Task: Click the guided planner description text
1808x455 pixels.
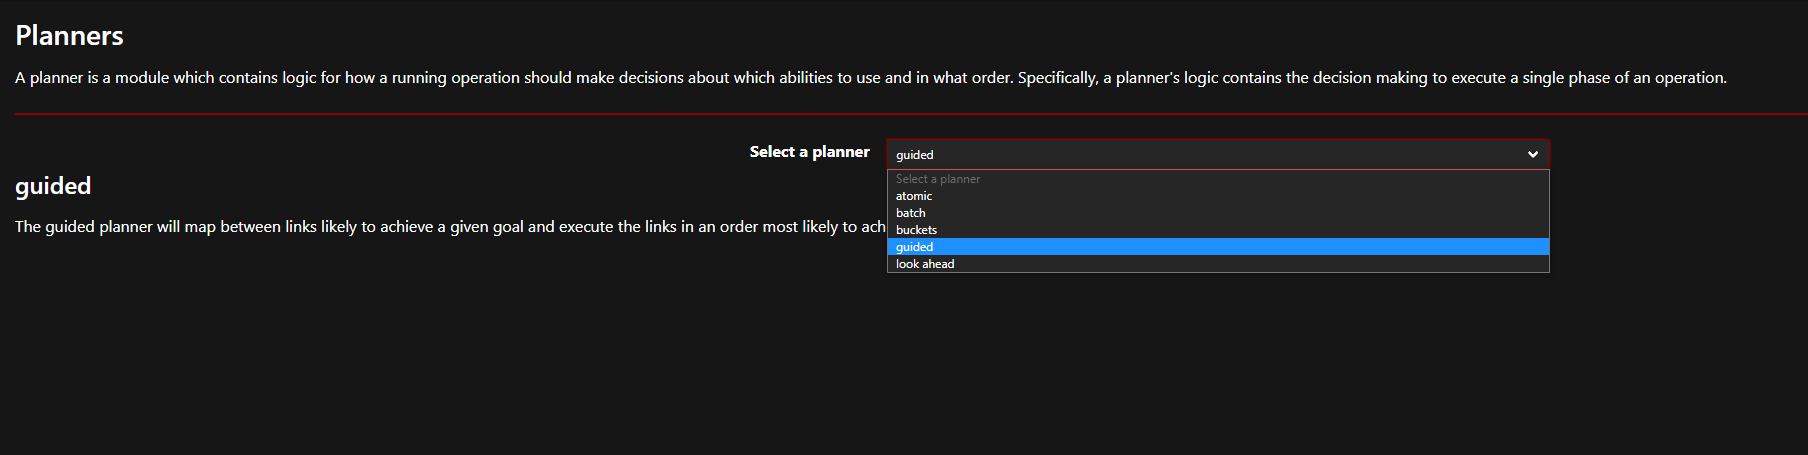Action: 450,227
